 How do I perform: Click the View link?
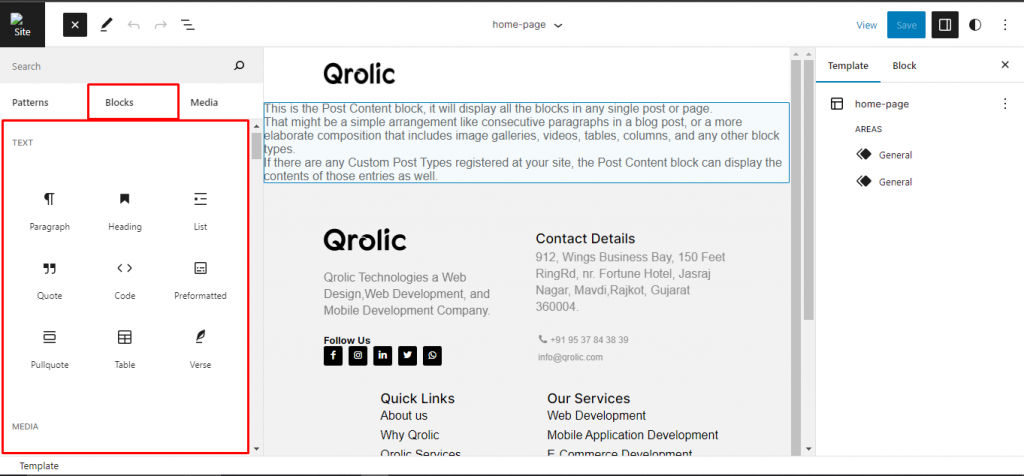pos(867,25)
